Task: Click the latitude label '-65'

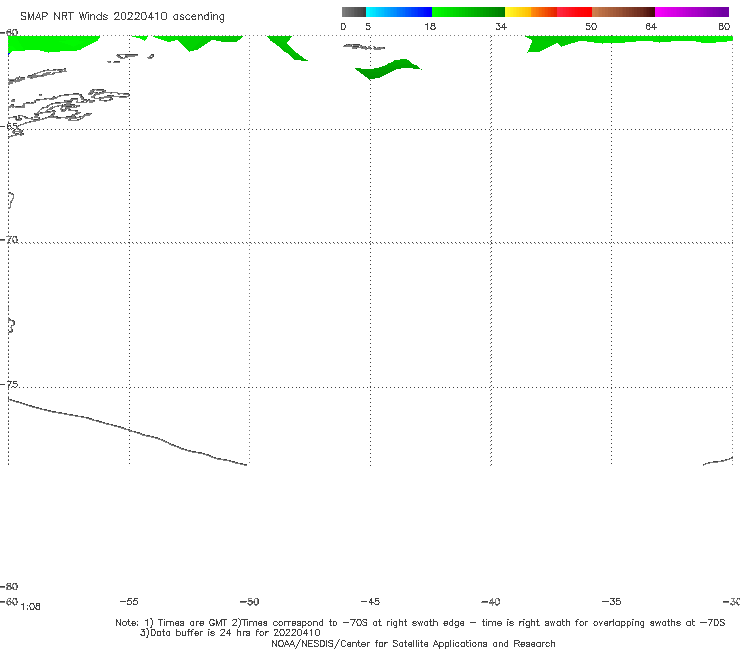Action: (9, 127)
